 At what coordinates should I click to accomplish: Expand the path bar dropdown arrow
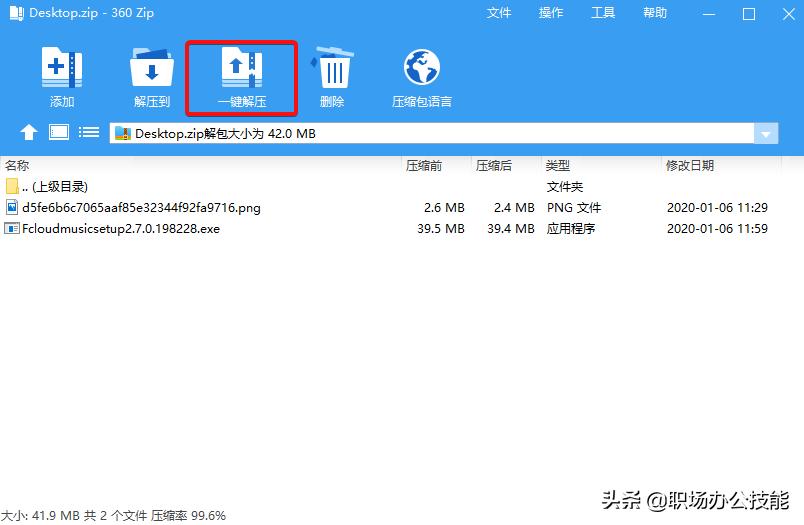tap(766, 134)
